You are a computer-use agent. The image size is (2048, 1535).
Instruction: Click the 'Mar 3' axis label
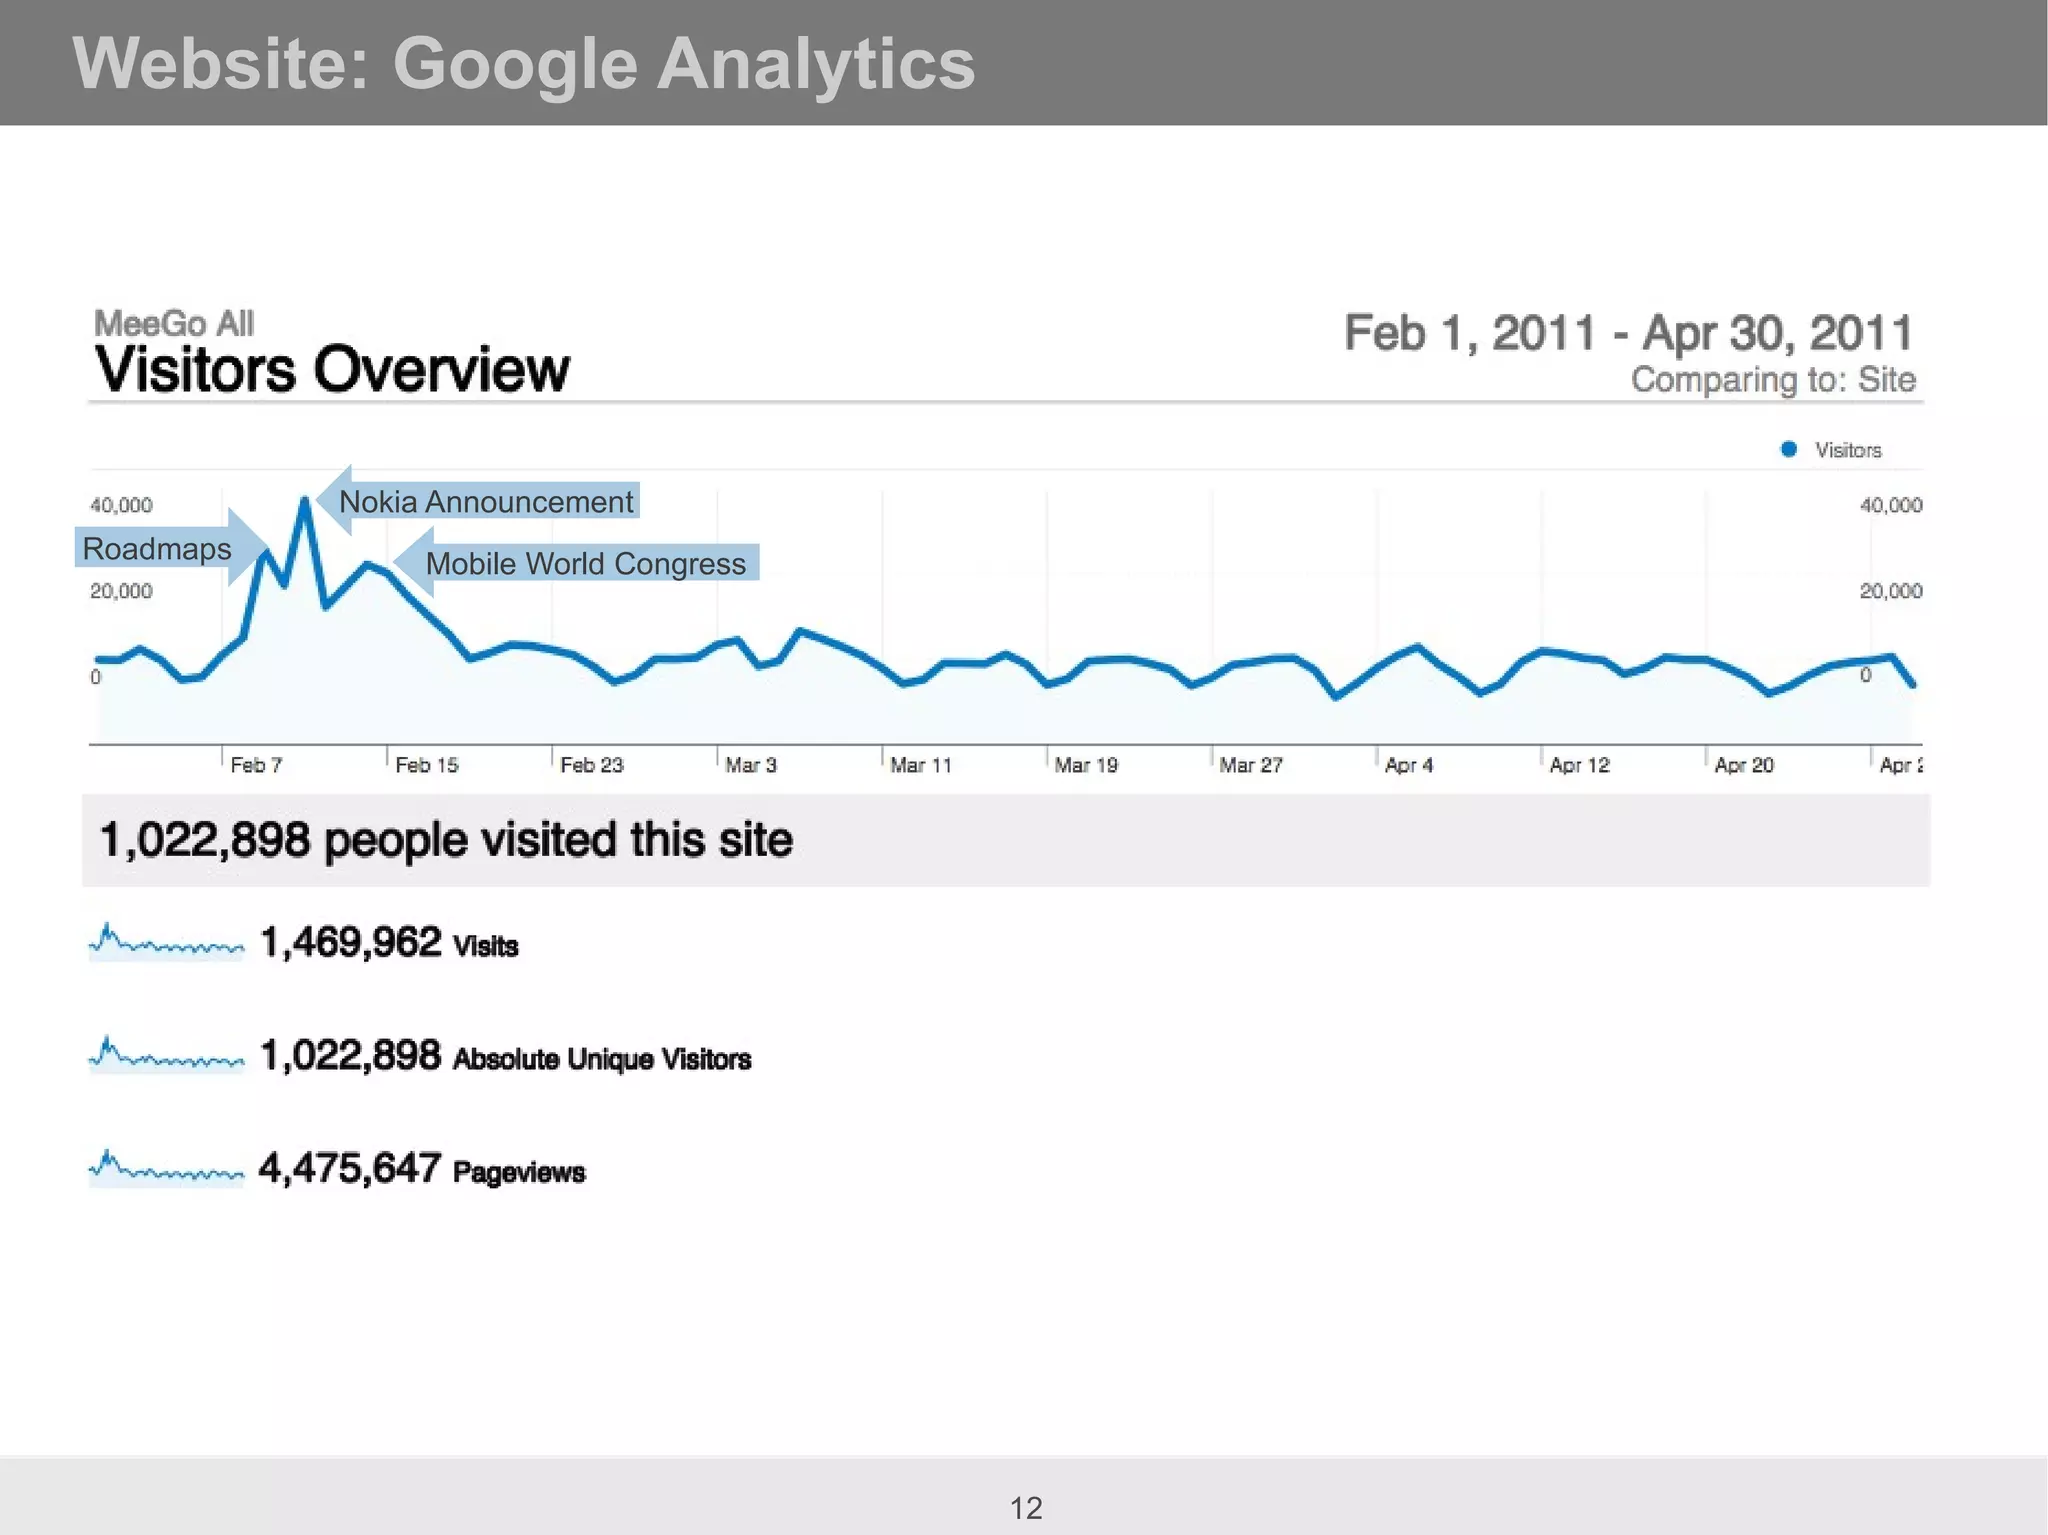tap(751, 765)
